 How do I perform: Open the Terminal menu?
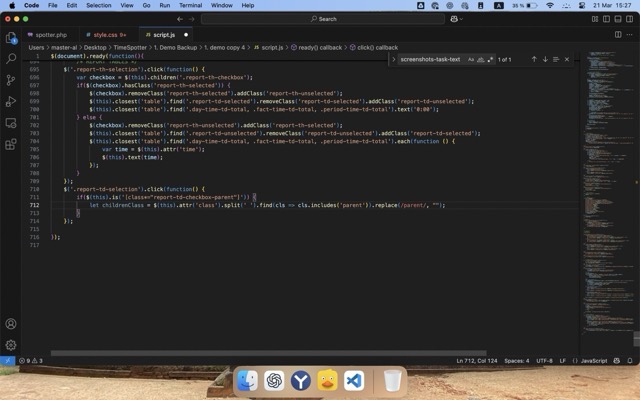pyautogui.click(x=190, y=5)
